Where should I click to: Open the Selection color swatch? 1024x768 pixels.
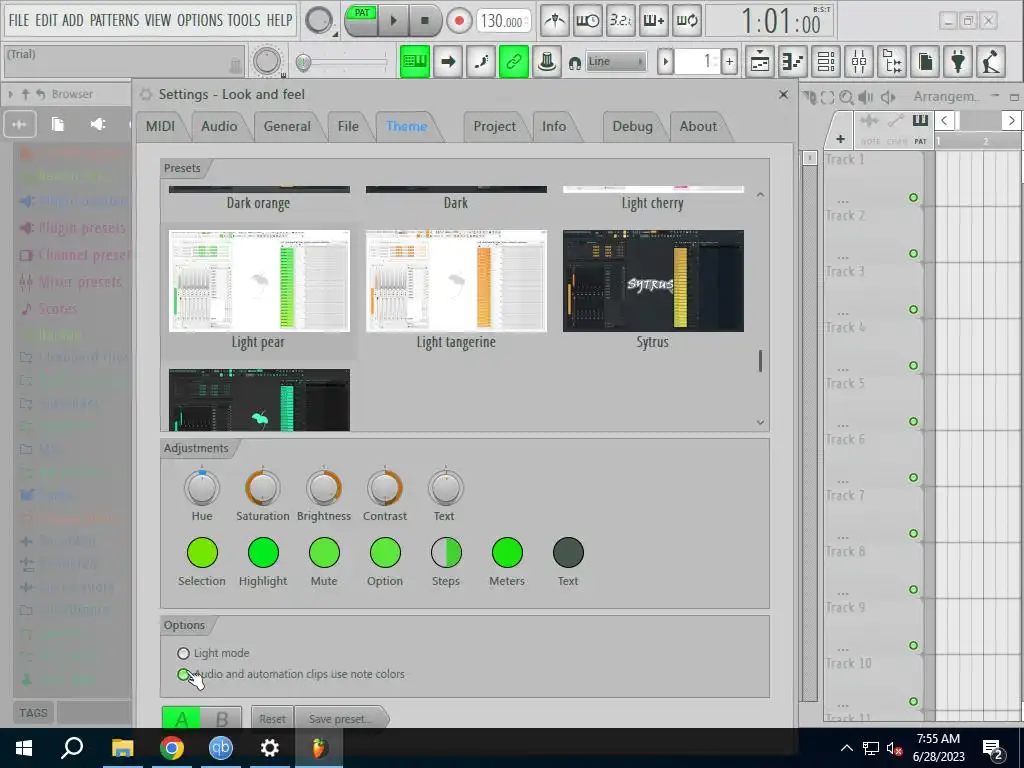(x=202, y=552)
